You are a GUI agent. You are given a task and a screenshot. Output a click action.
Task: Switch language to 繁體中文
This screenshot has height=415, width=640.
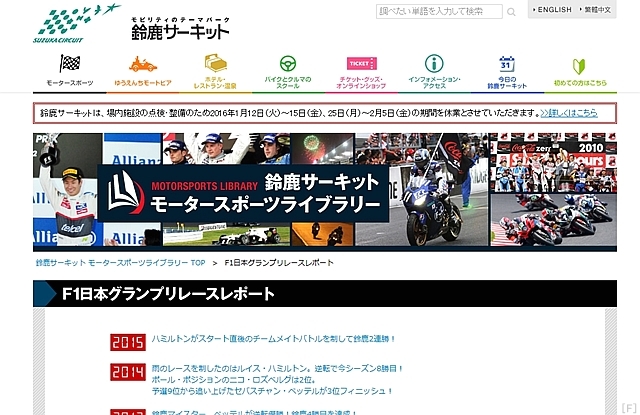(x=596, y=9)
